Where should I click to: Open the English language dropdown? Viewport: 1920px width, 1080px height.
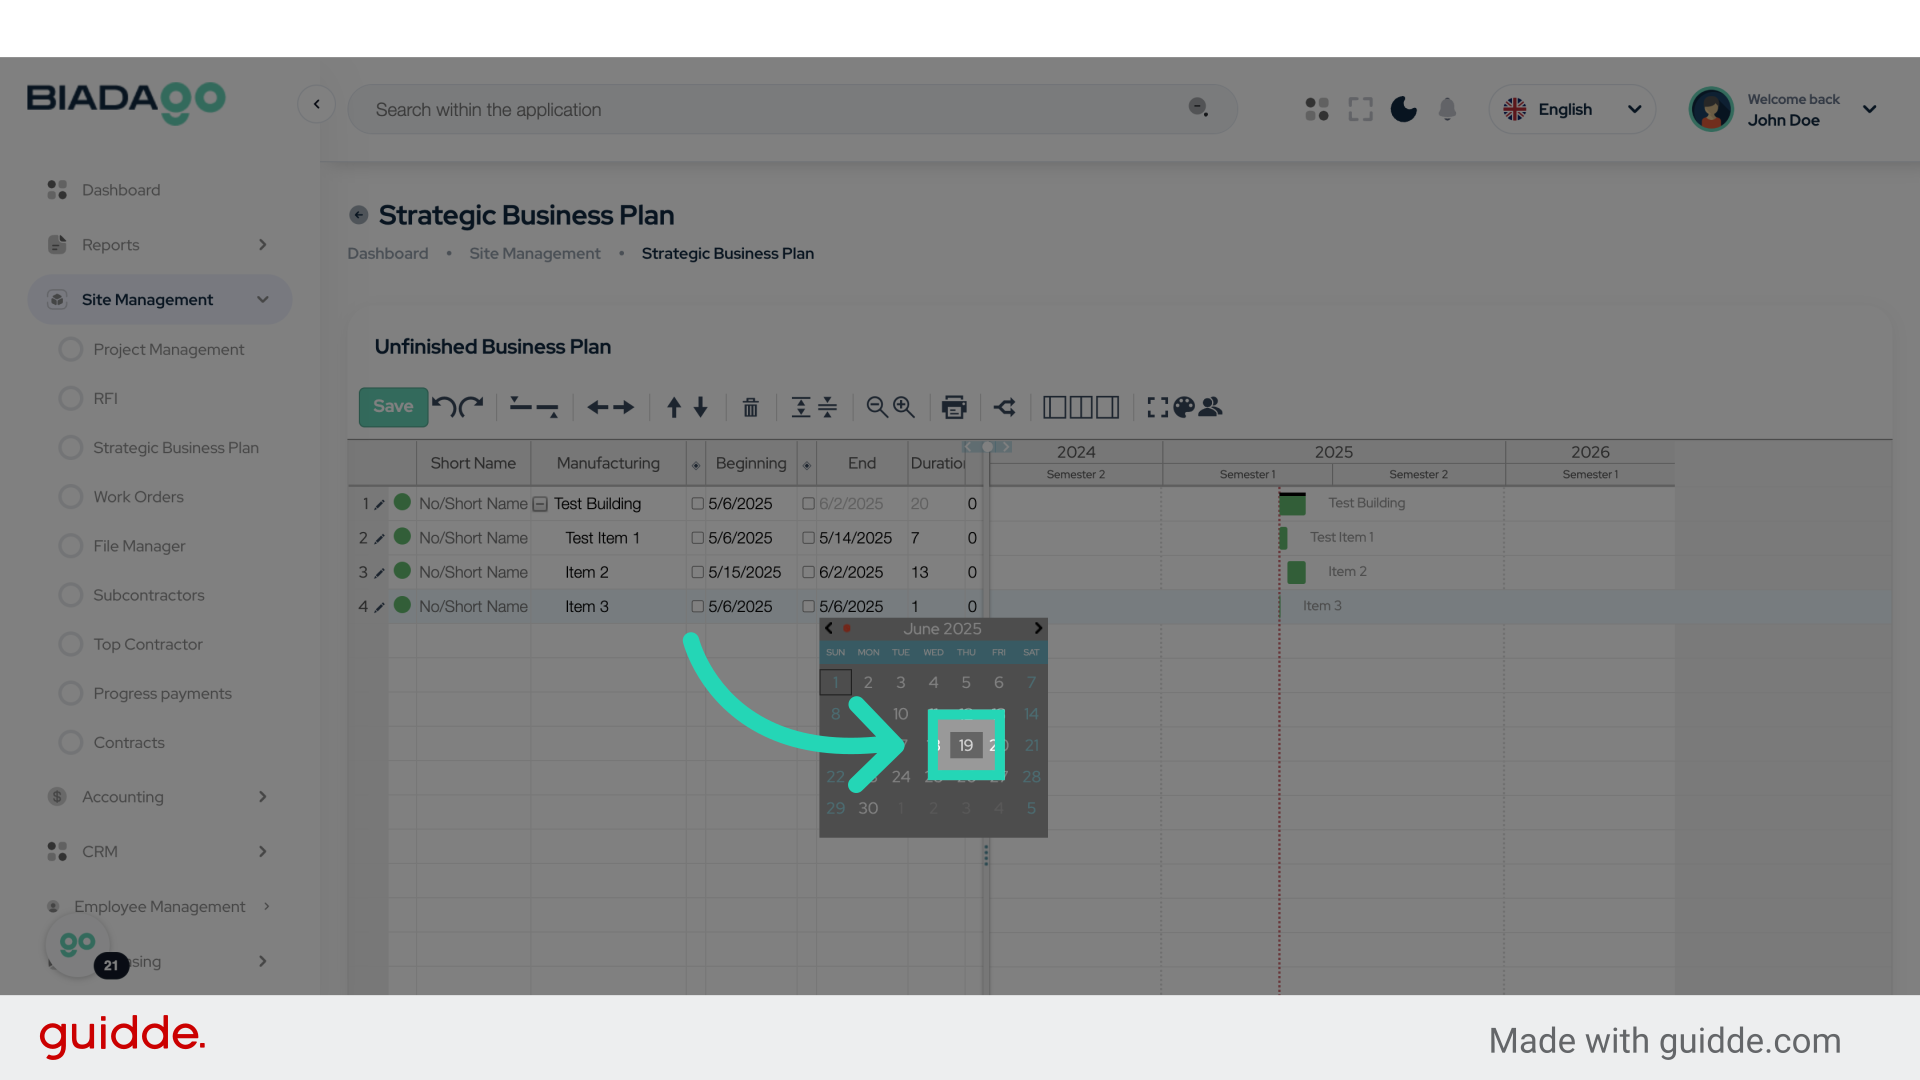[x=1571, y=109]
